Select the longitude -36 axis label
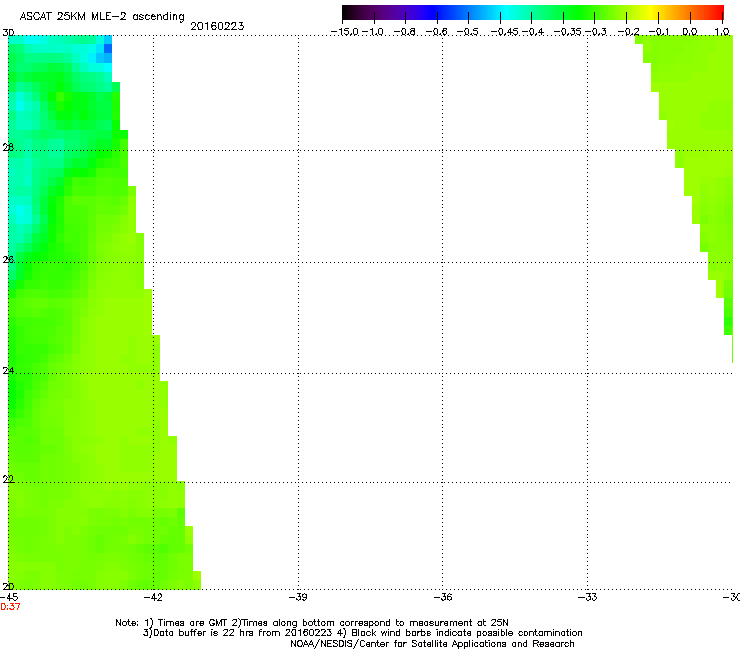Viewport: 740px width, 650px height. tap(442, 597)
